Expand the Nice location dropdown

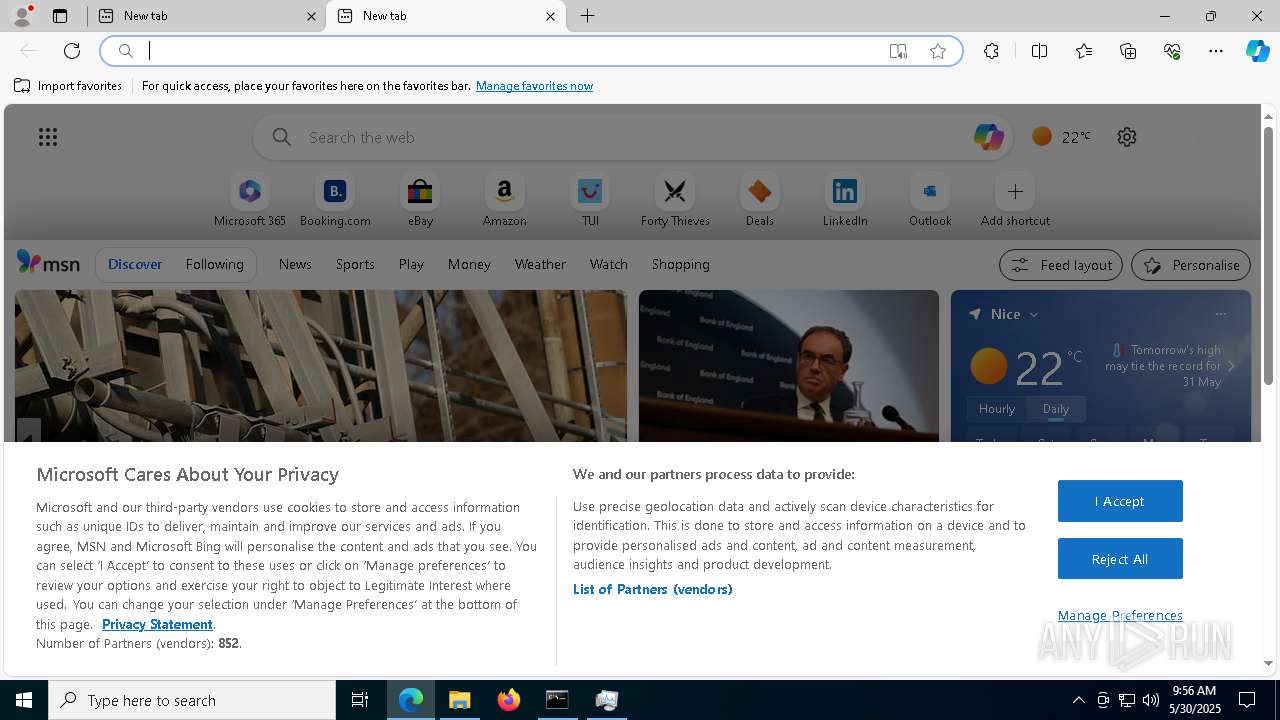(1034, 314)
